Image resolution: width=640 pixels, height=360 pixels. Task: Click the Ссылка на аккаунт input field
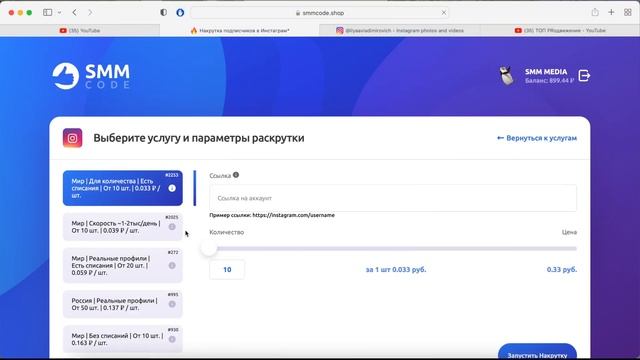click(x=393, y=198)
